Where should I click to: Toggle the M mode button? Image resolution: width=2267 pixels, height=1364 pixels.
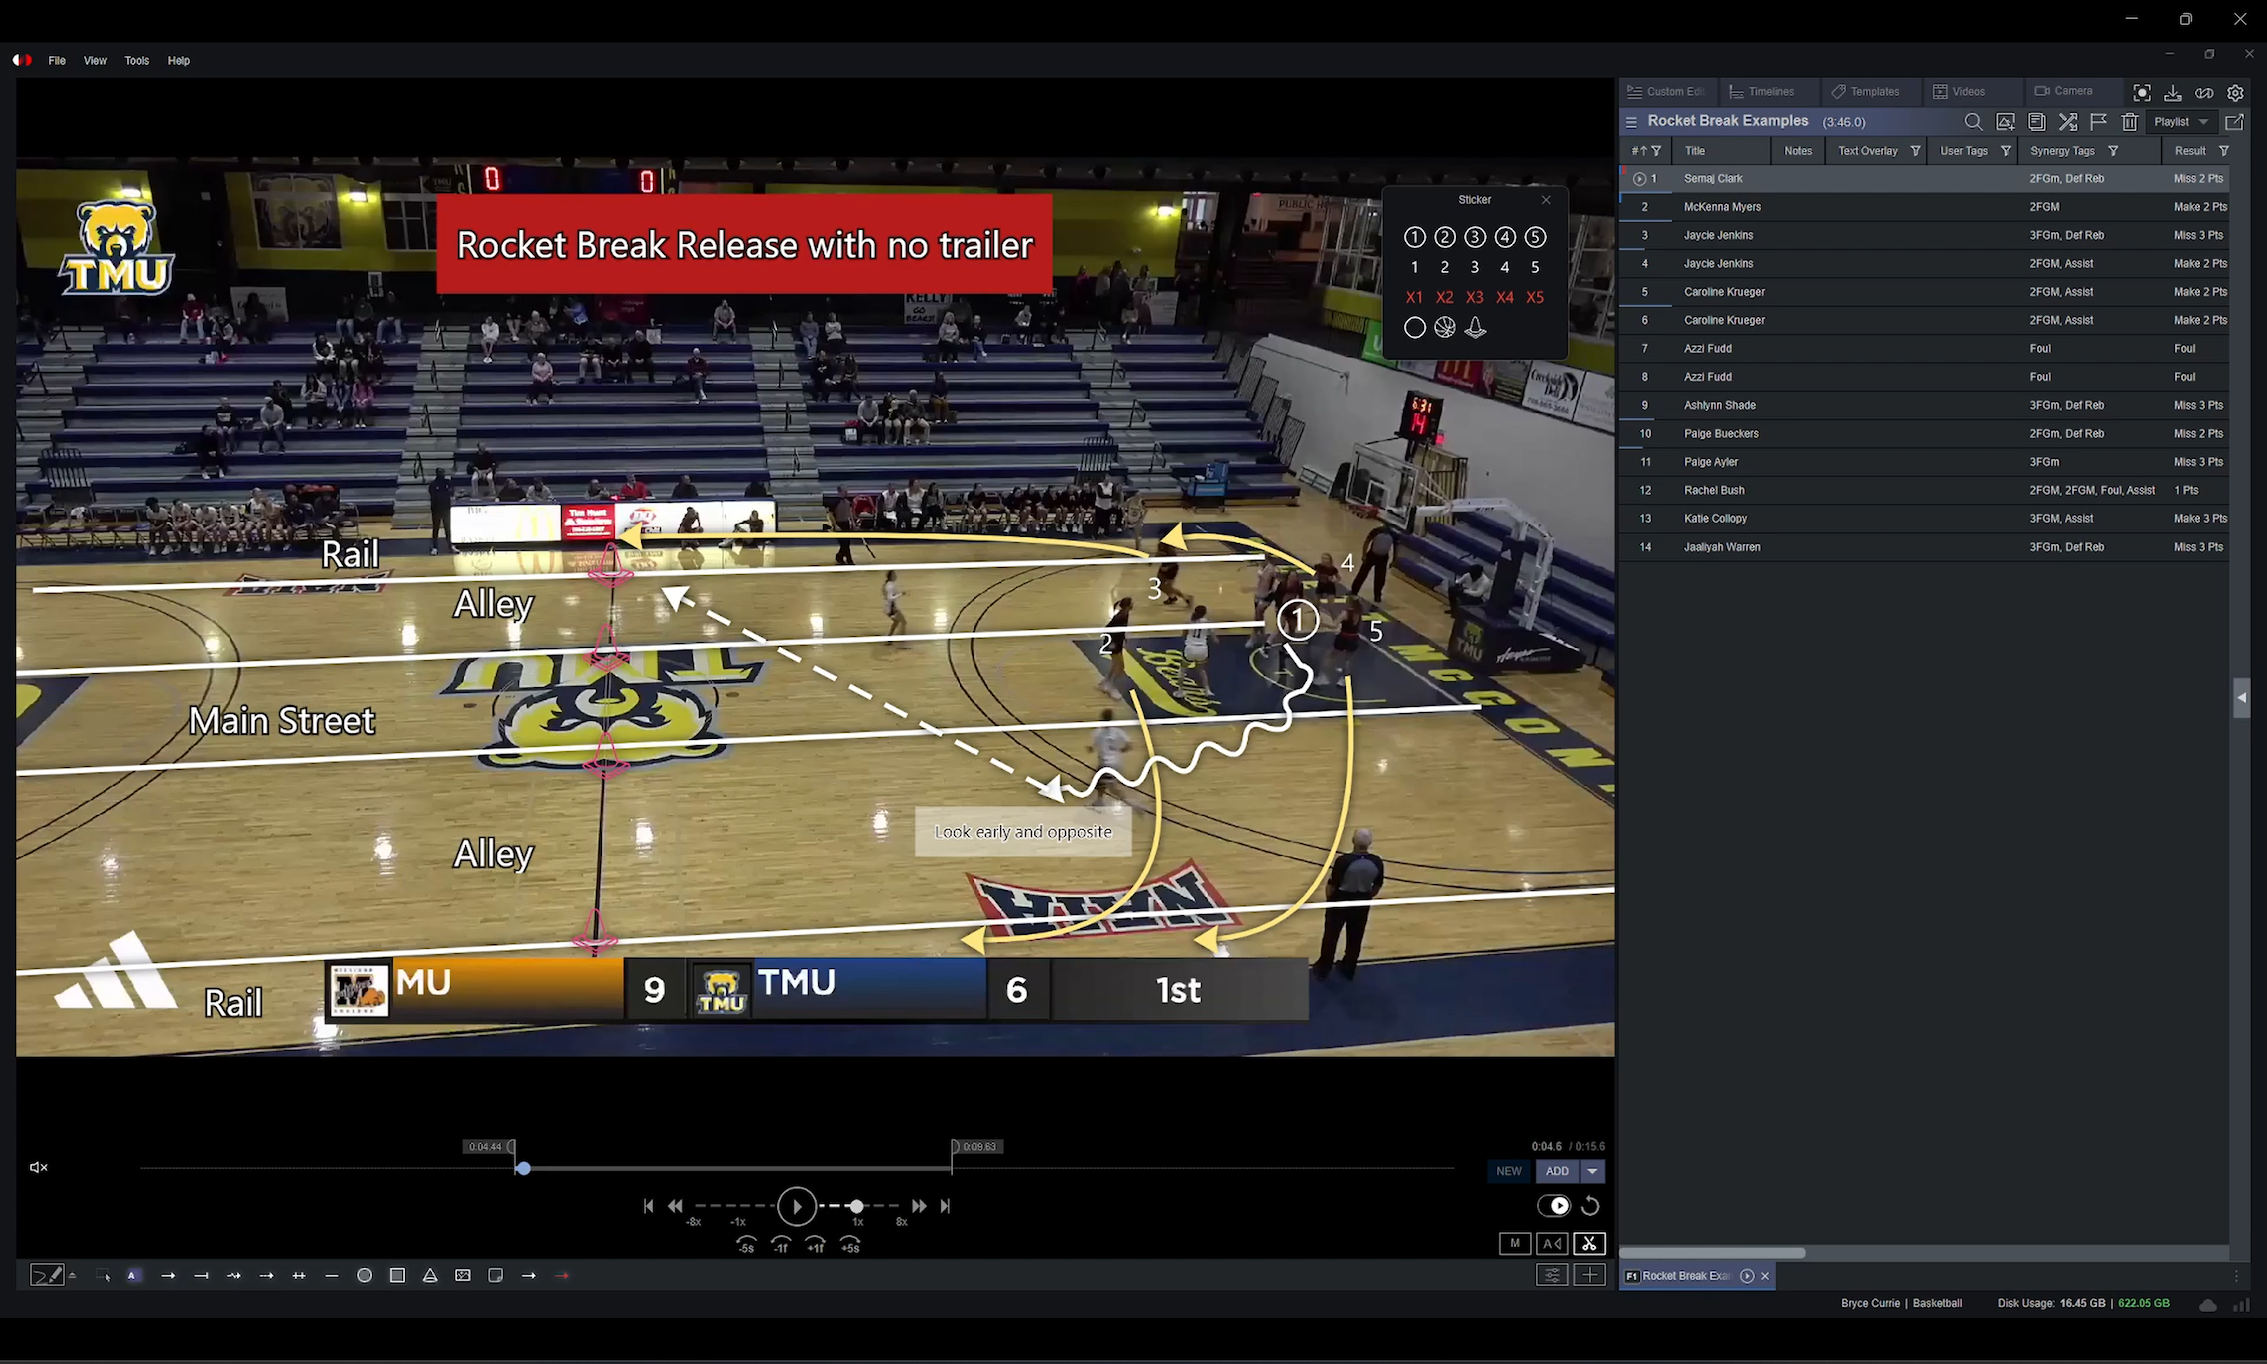point(1514,1243)
